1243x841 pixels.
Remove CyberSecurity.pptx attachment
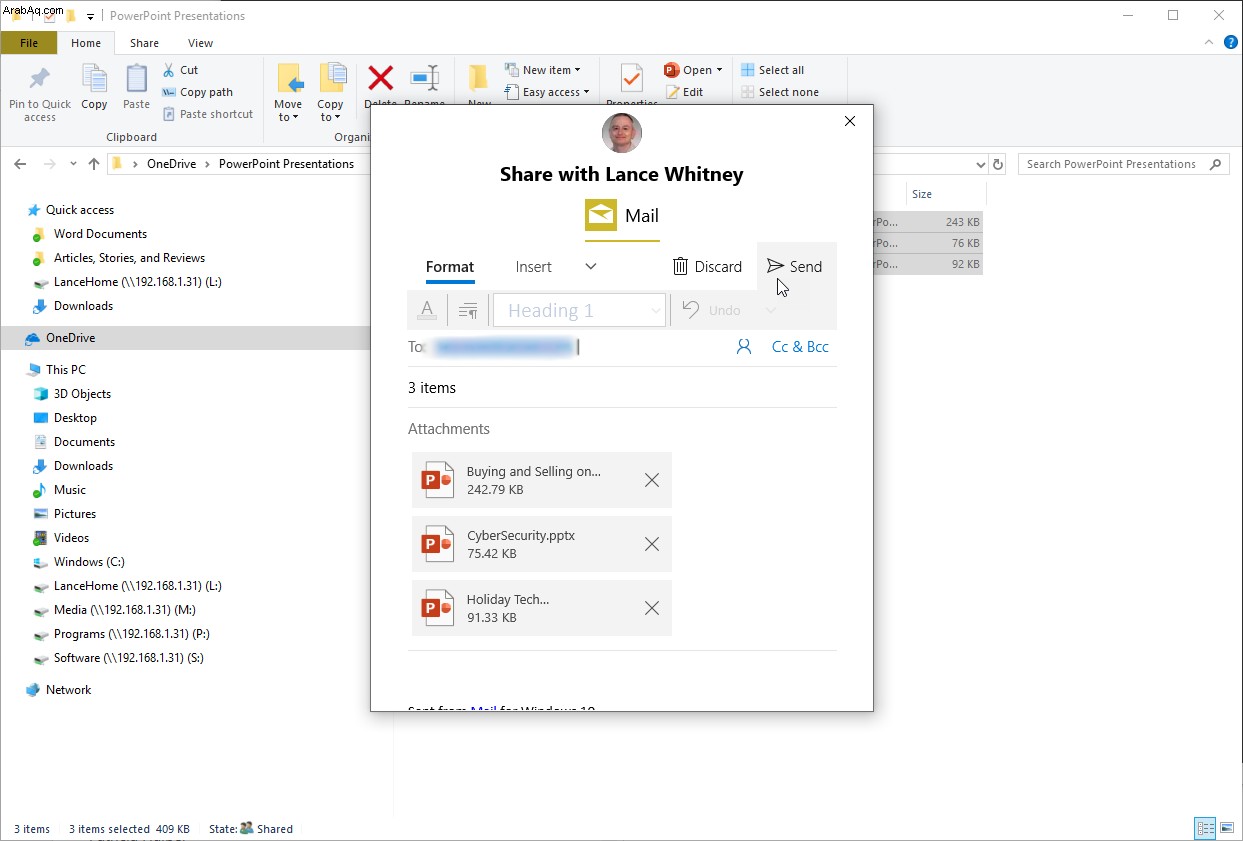pyautogui.click(x=652, y=544)
